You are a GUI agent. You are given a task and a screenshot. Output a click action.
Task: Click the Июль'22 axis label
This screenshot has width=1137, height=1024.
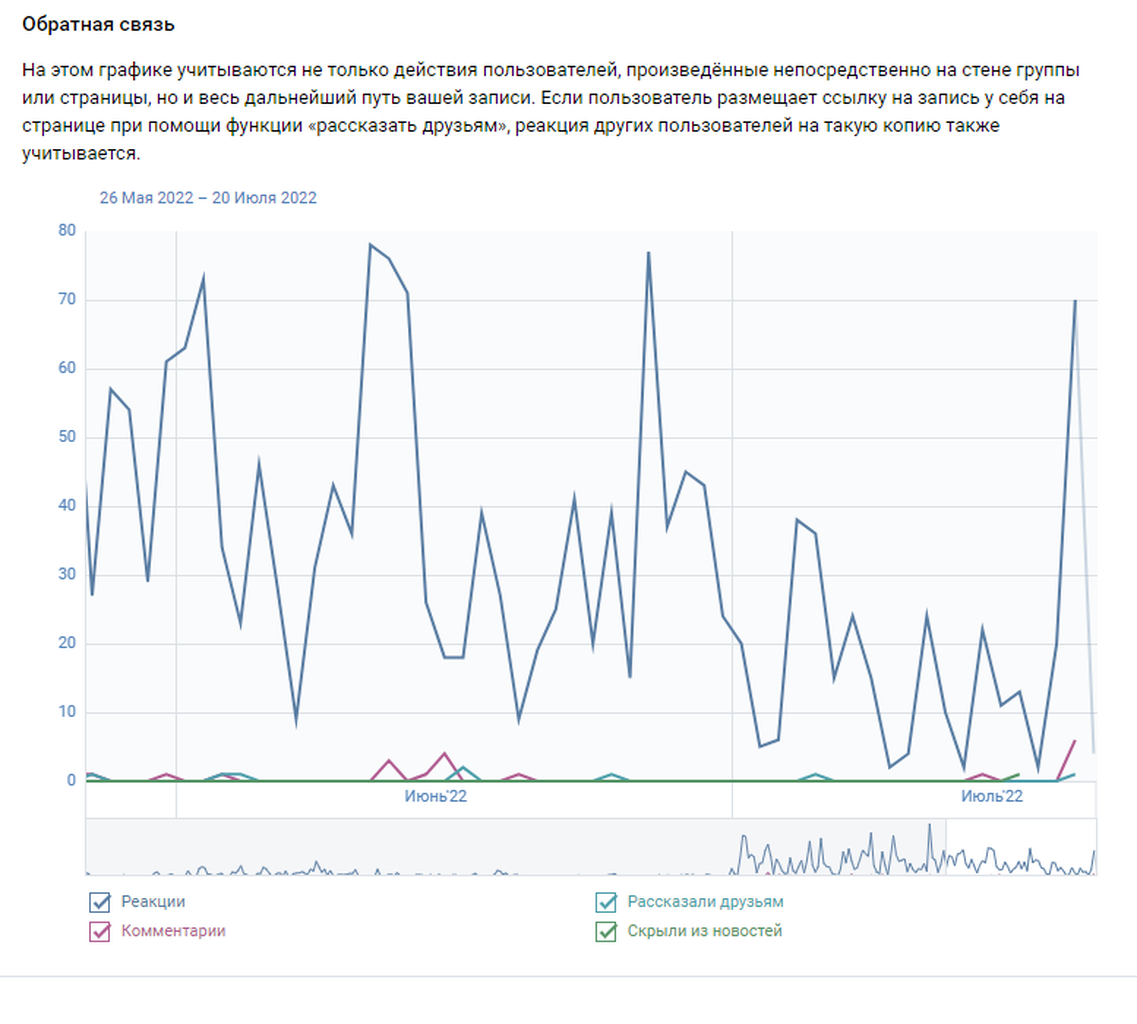click(992, 796)
